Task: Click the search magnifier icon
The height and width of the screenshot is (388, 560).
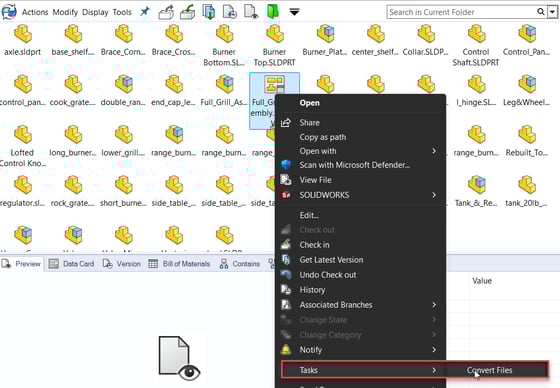Action: pos(541,12)
